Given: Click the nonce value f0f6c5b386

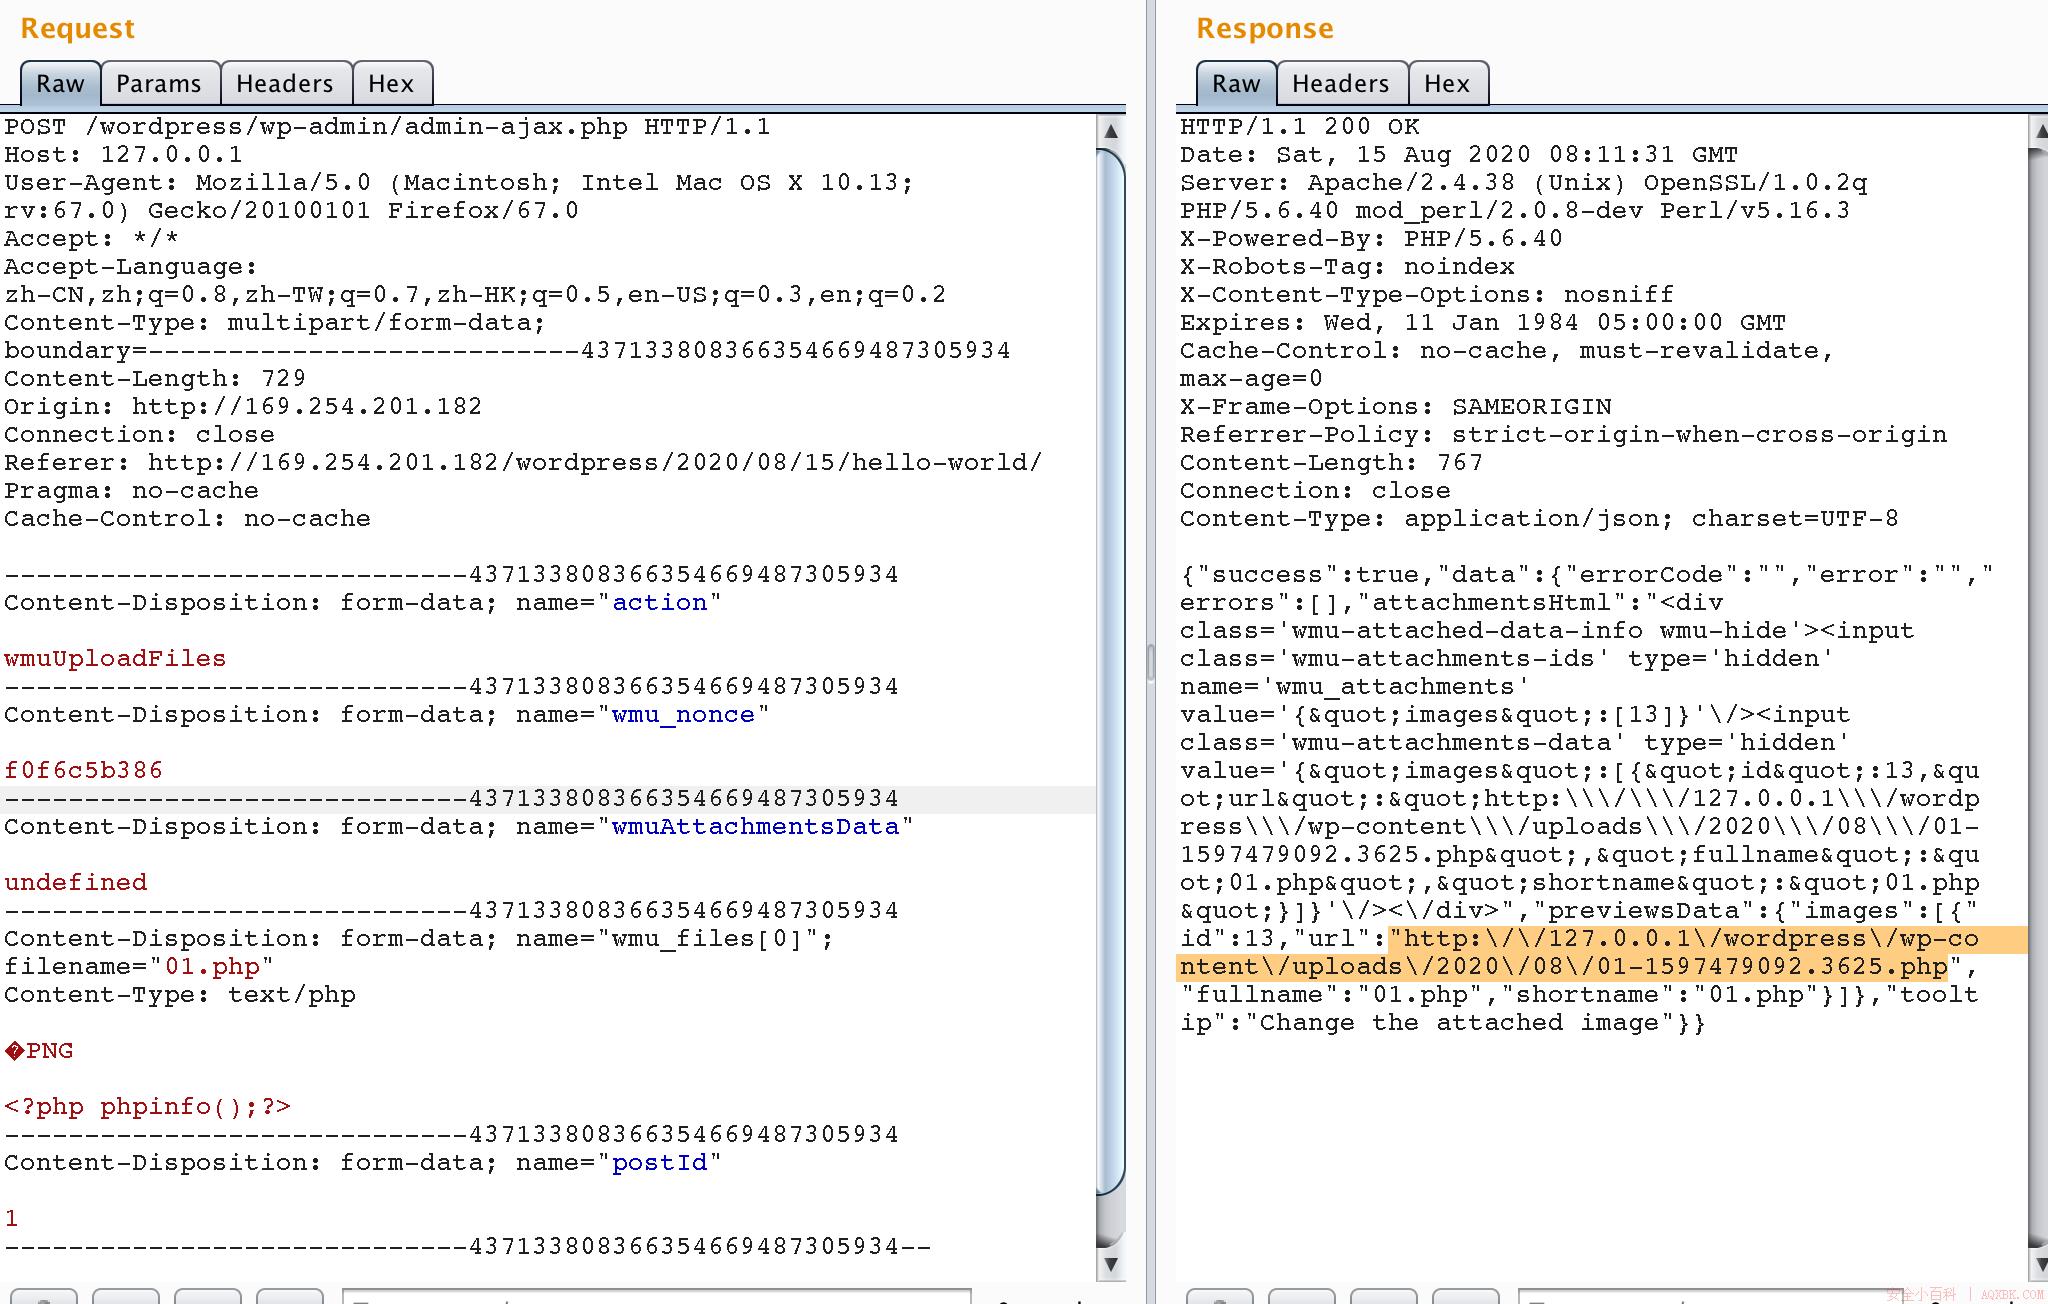Looking at the screenshot, I should coord(83,771).
